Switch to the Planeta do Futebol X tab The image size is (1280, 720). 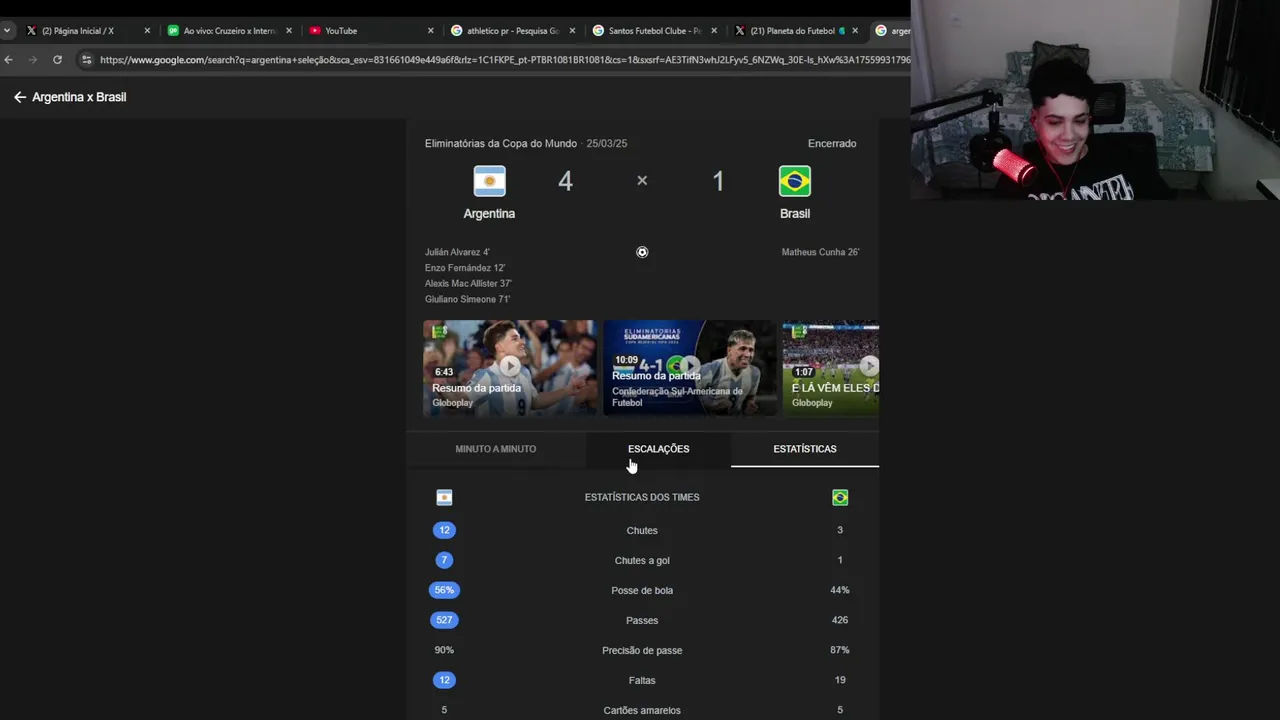(796, 31)
